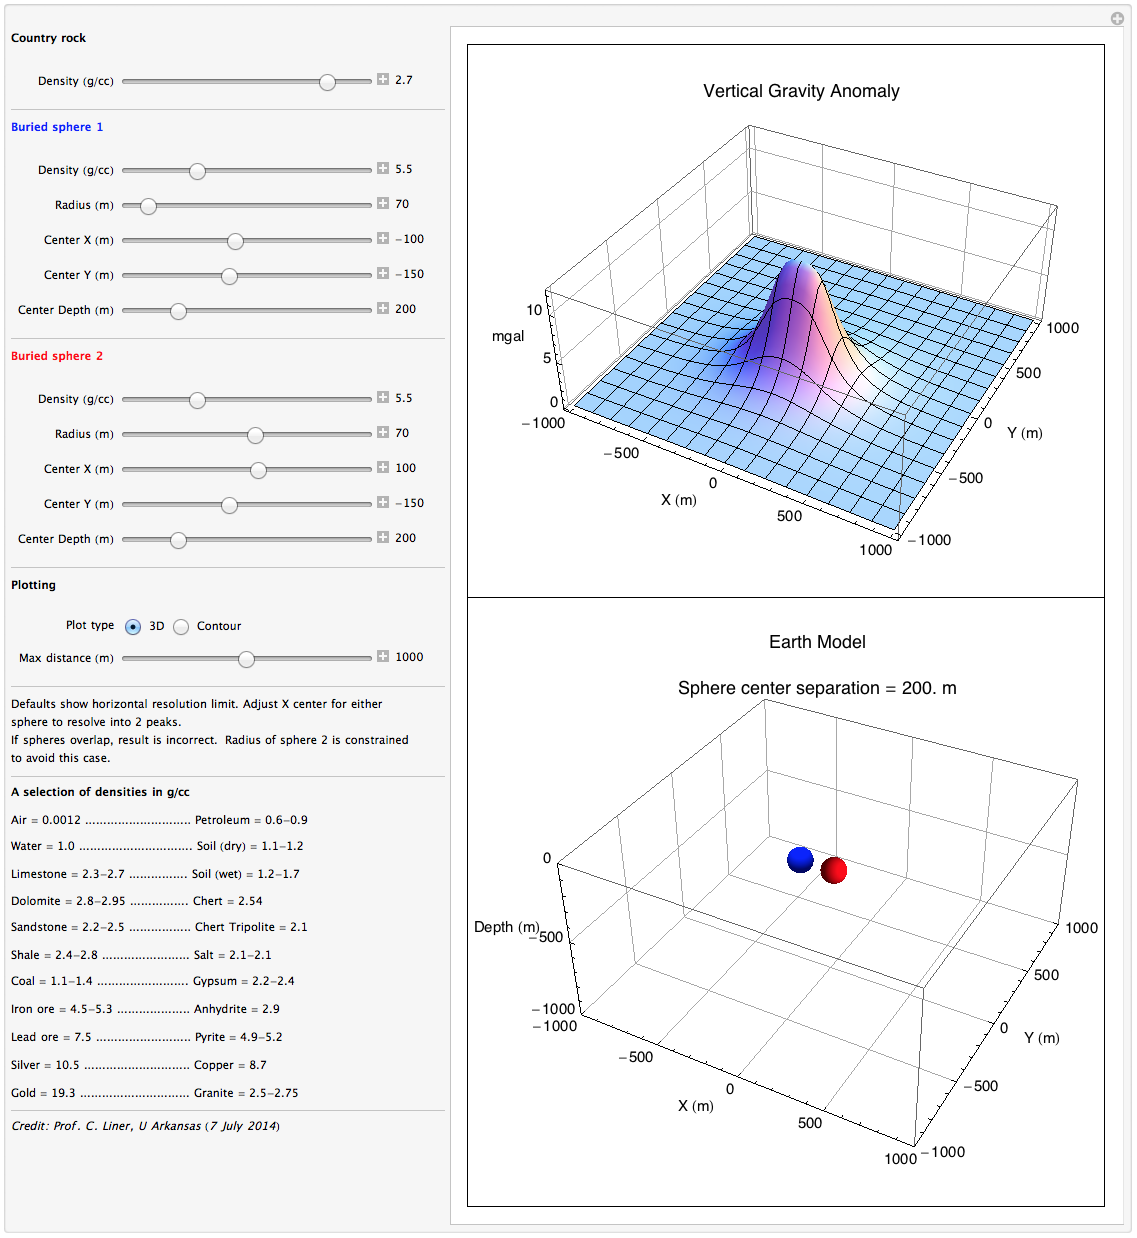Screen dimensions: 1137x1238
Task: Click the plus icon for sphere 2 Center X
Action: [382, 466]
